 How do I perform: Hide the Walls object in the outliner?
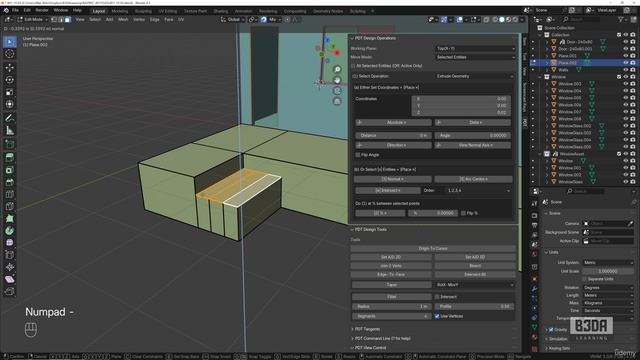click(x=625, y=70)
